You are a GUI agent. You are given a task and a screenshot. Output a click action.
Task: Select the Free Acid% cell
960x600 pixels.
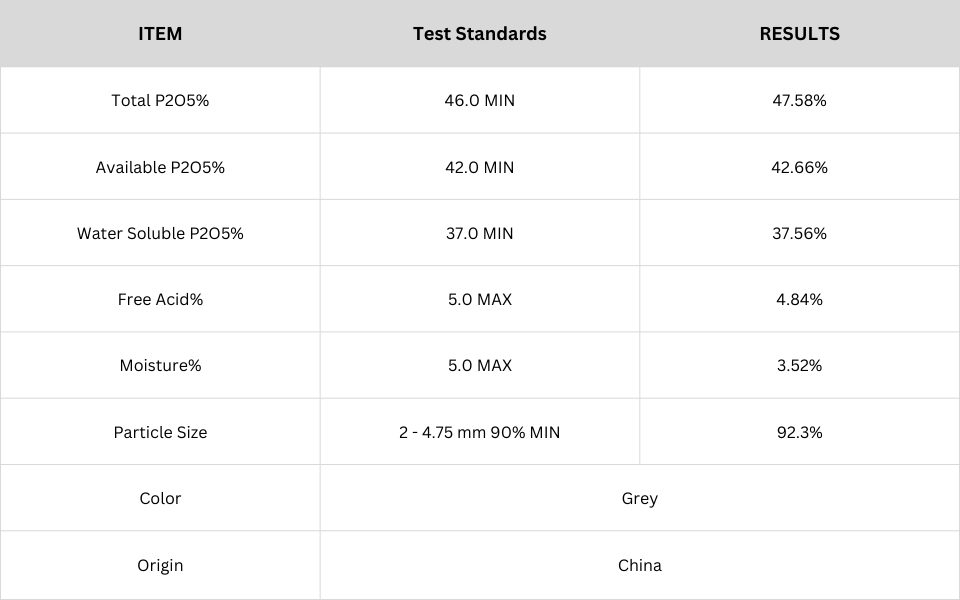[x=160, y=299]
